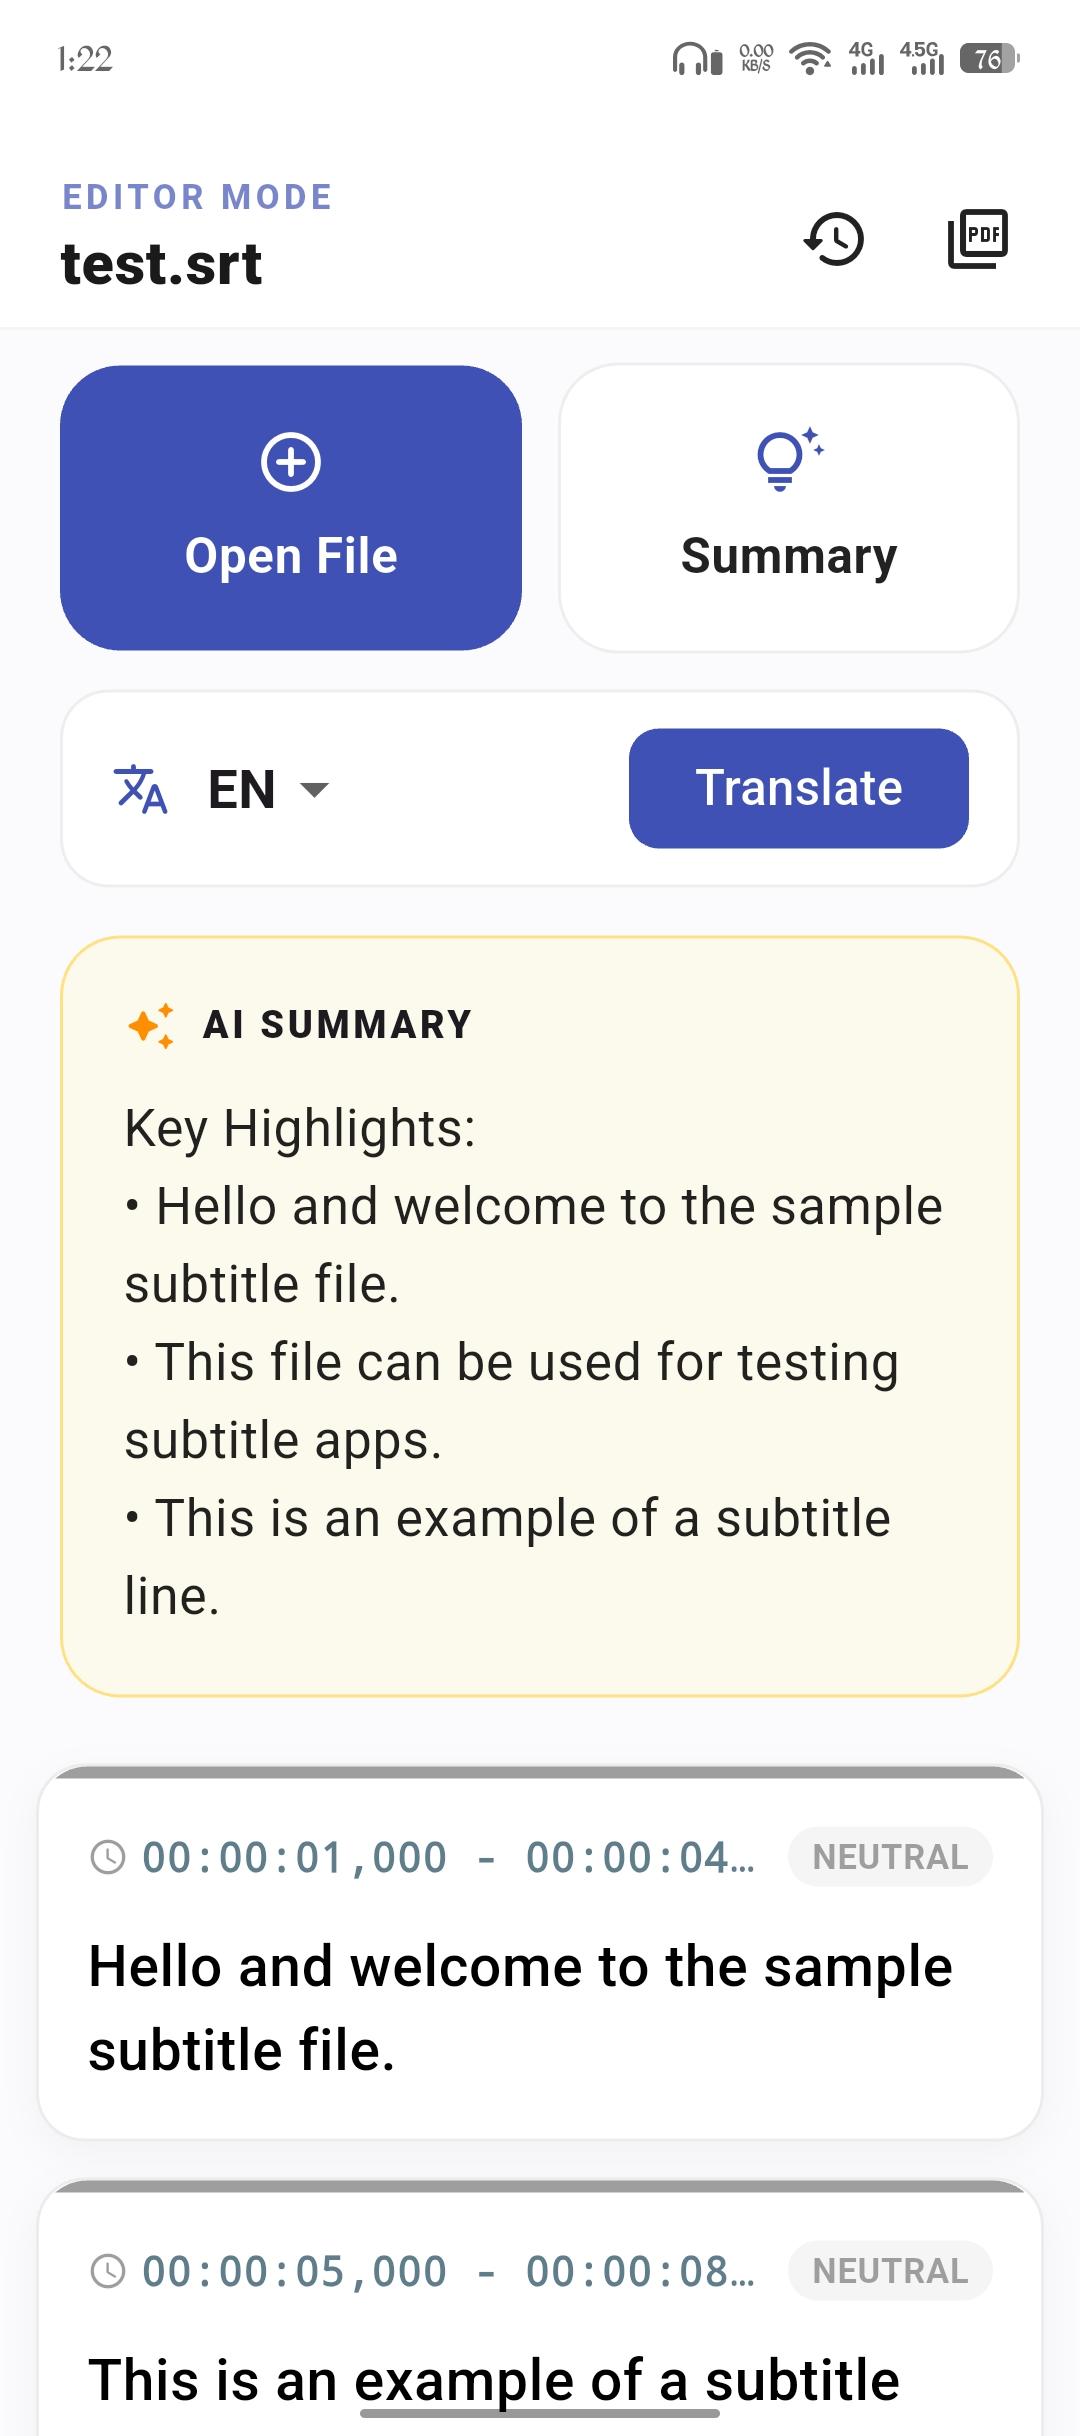This screenshot has width=1080, height=2436.
Task: Tap the plus icon on Open File
Action: pyautogui.click(x=291, y=462)
